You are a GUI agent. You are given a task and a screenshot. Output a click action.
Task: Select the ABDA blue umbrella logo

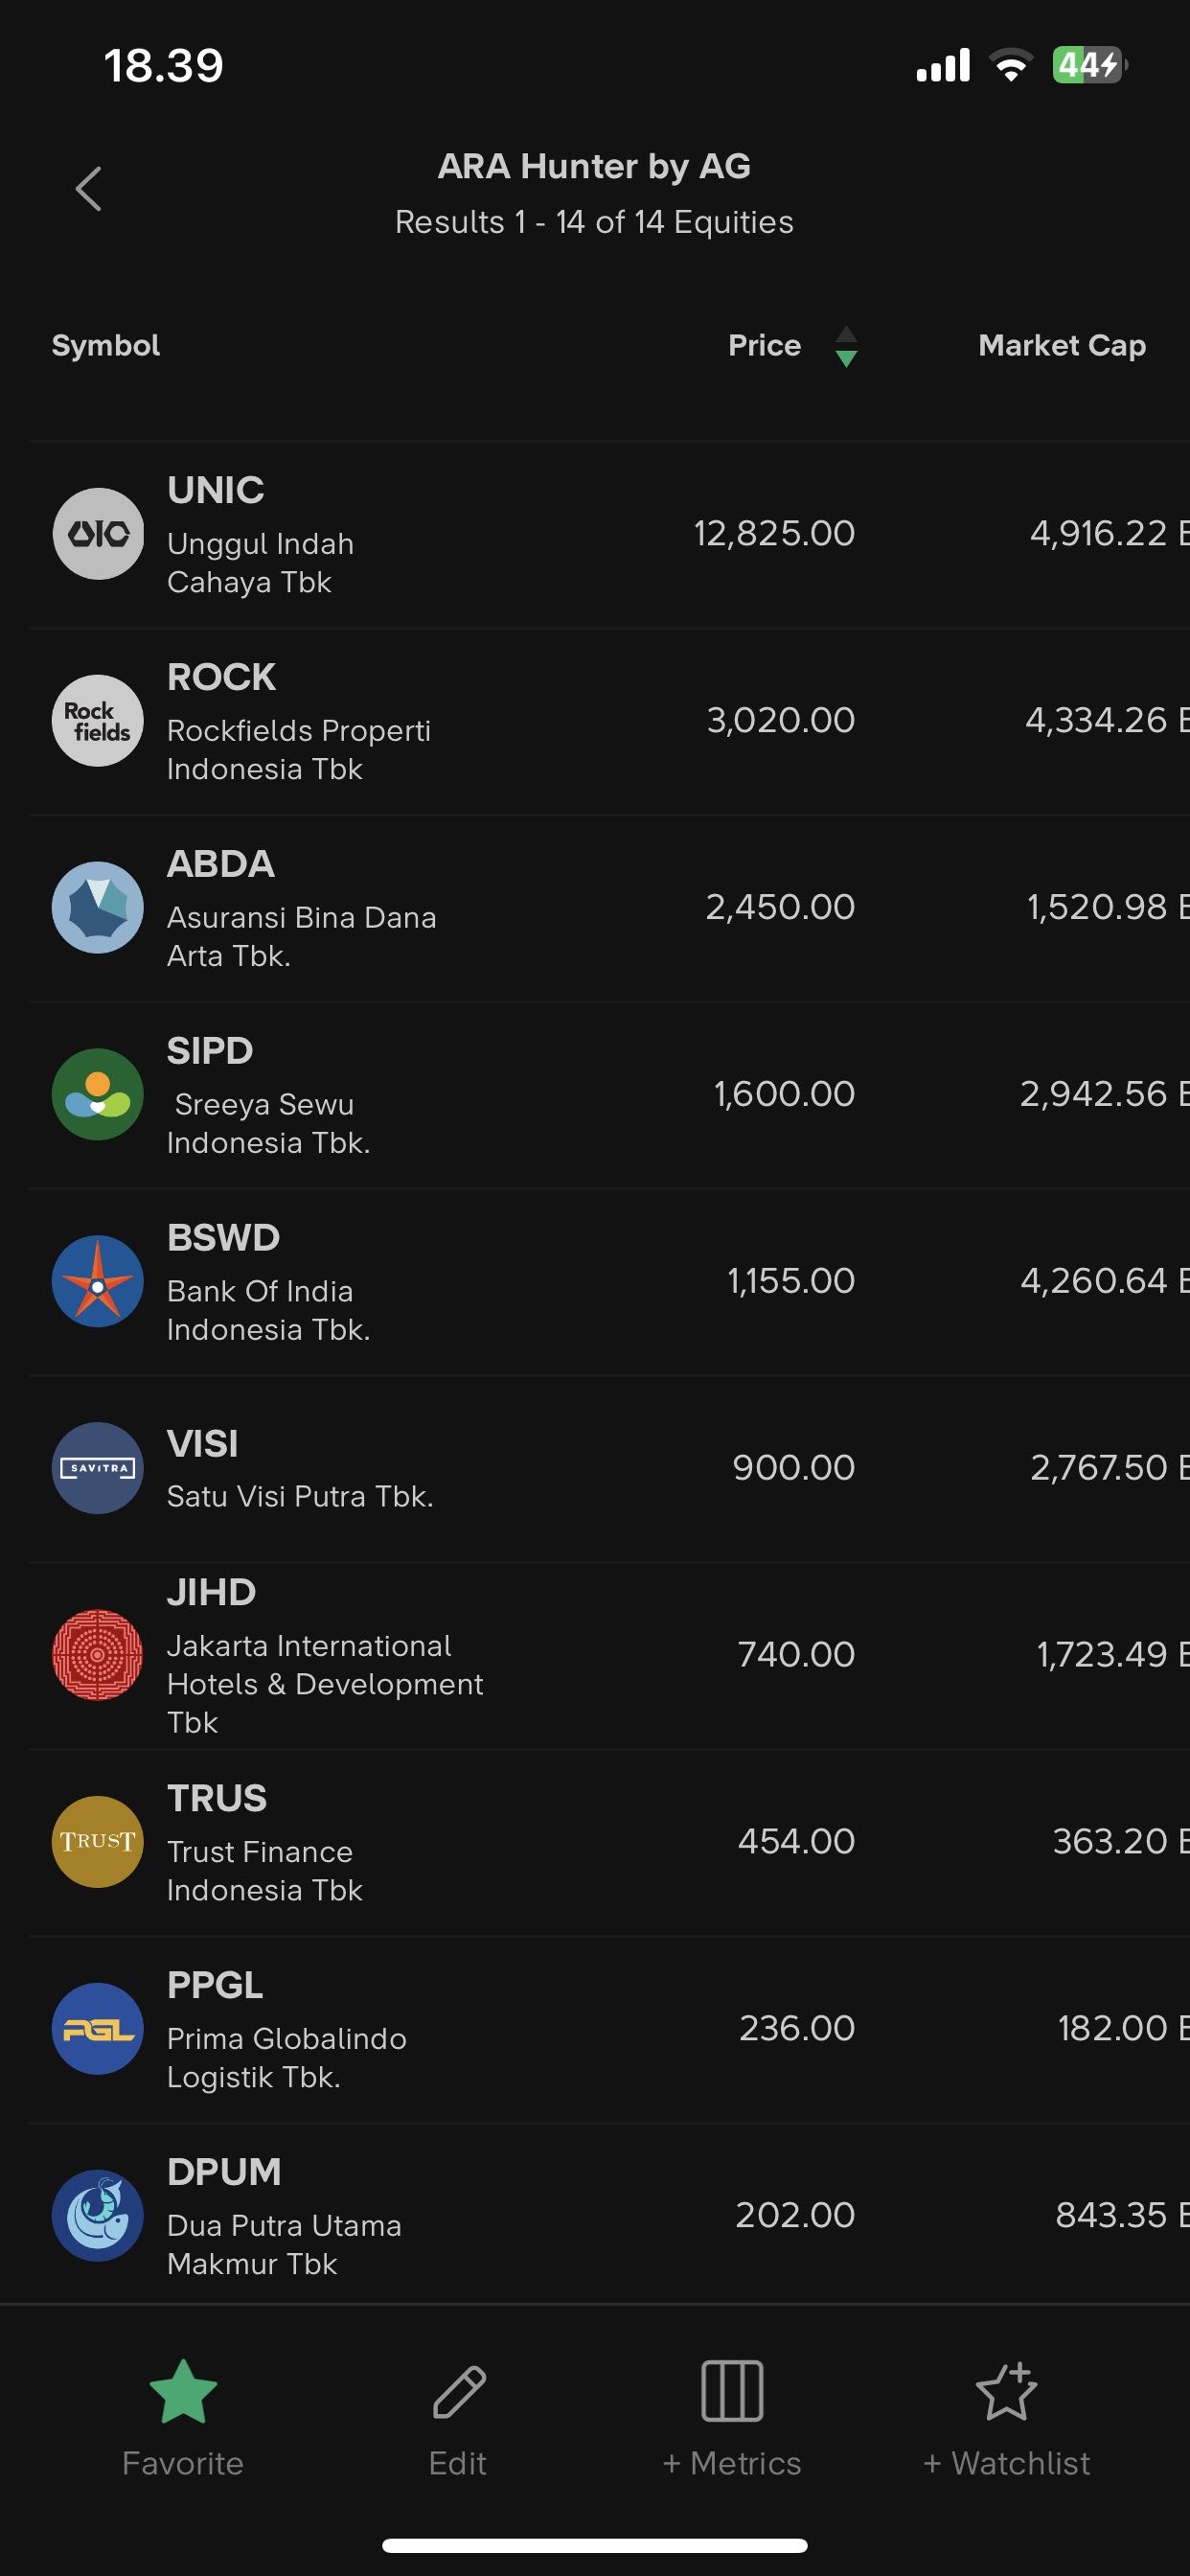pos(98,907)
